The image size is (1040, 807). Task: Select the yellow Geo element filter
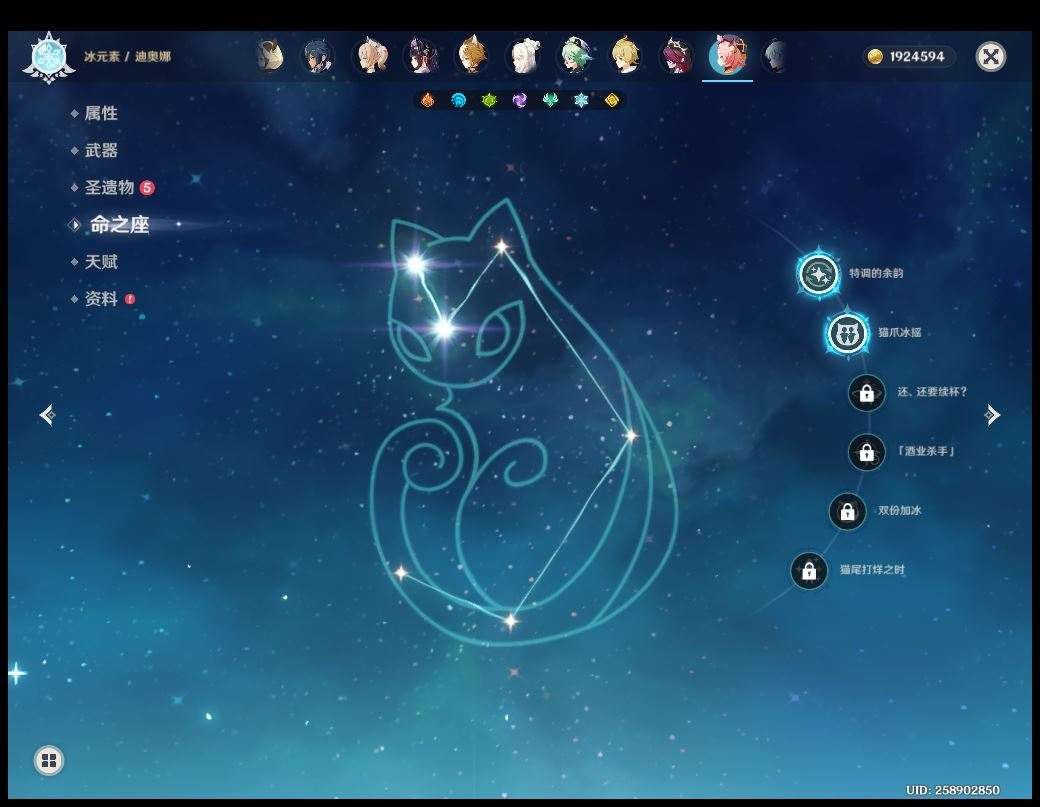point(612,100)
